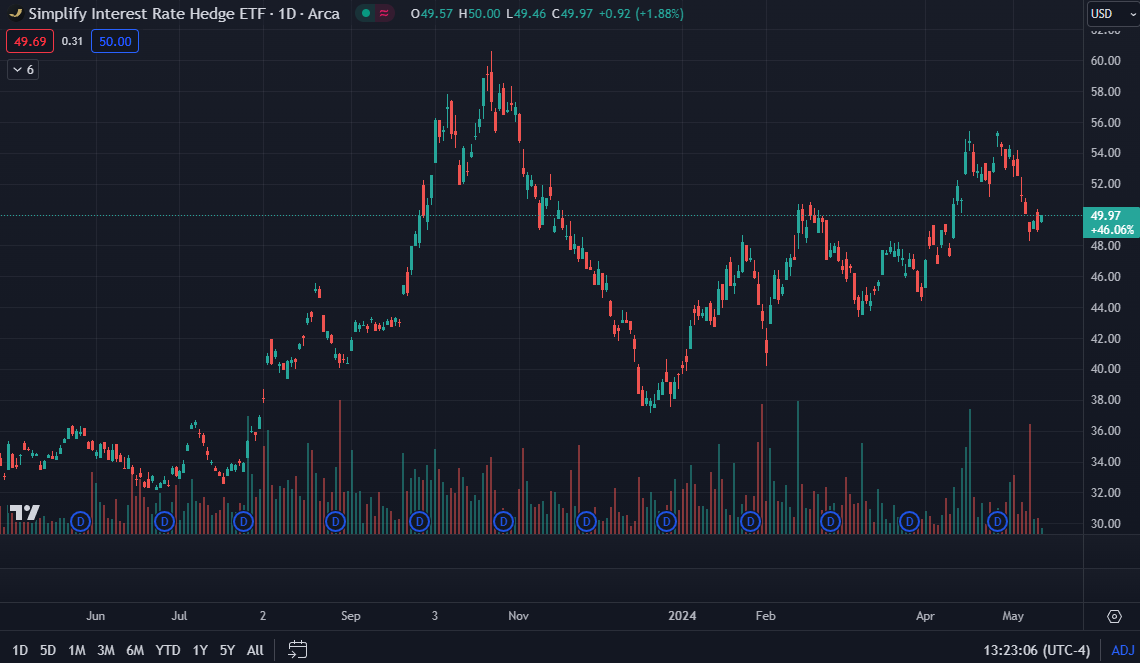The image size is (1140, 663).
Task: Choose the YTD time range
Action: [x=168, y=650]
